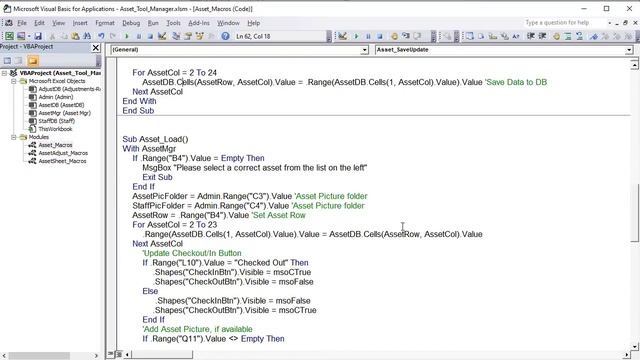Image resolution: width=640 pixels, height=360 pixels.
Task: Open the File menu
Action: pos(22,23)
